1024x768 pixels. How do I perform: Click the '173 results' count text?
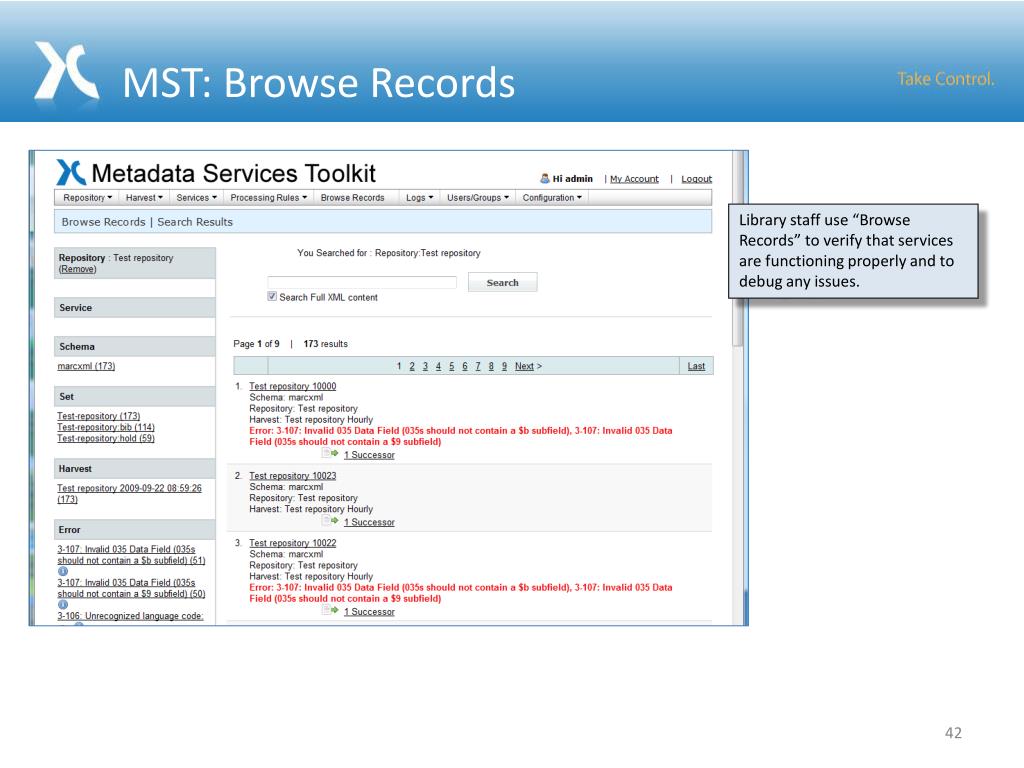325,344
